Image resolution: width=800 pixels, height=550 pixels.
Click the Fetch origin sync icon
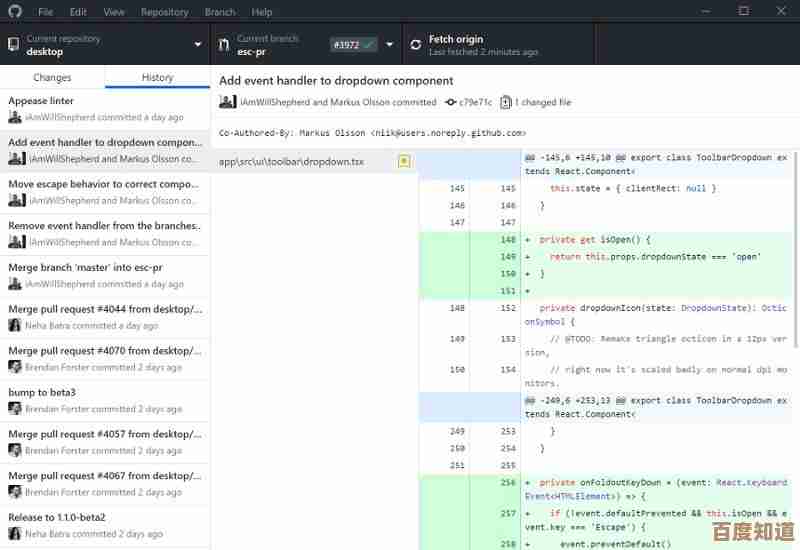tap(415, 45)
